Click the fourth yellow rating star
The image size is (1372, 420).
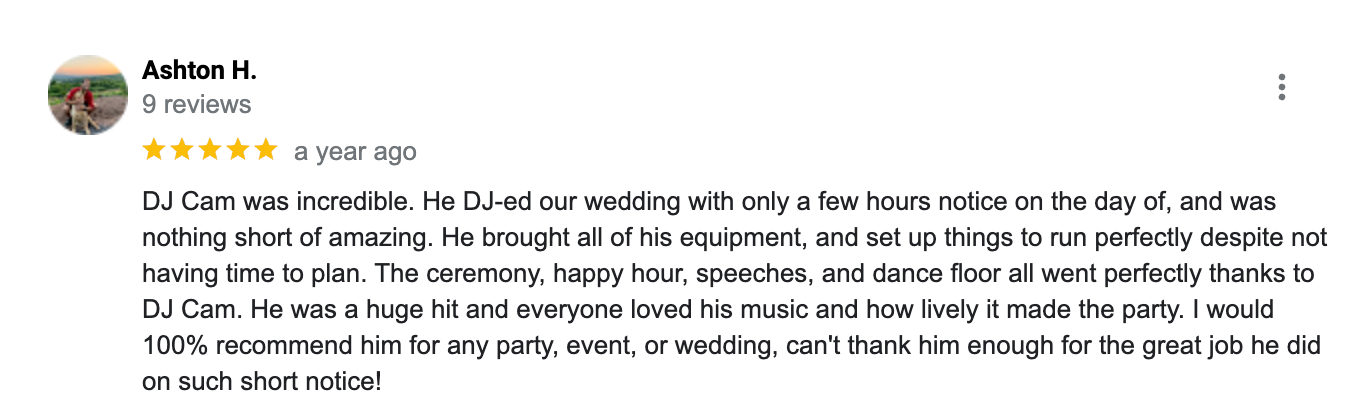point(238,150)
